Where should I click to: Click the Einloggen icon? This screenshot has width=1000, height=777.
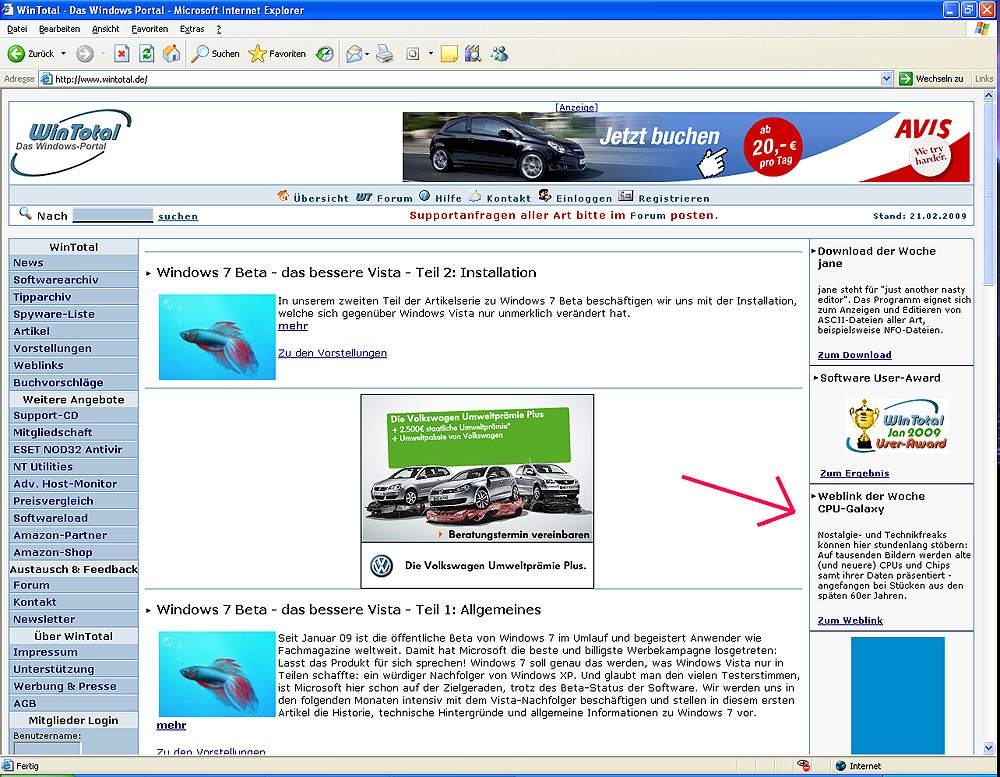pyautogui.click(x=545, y=195)
